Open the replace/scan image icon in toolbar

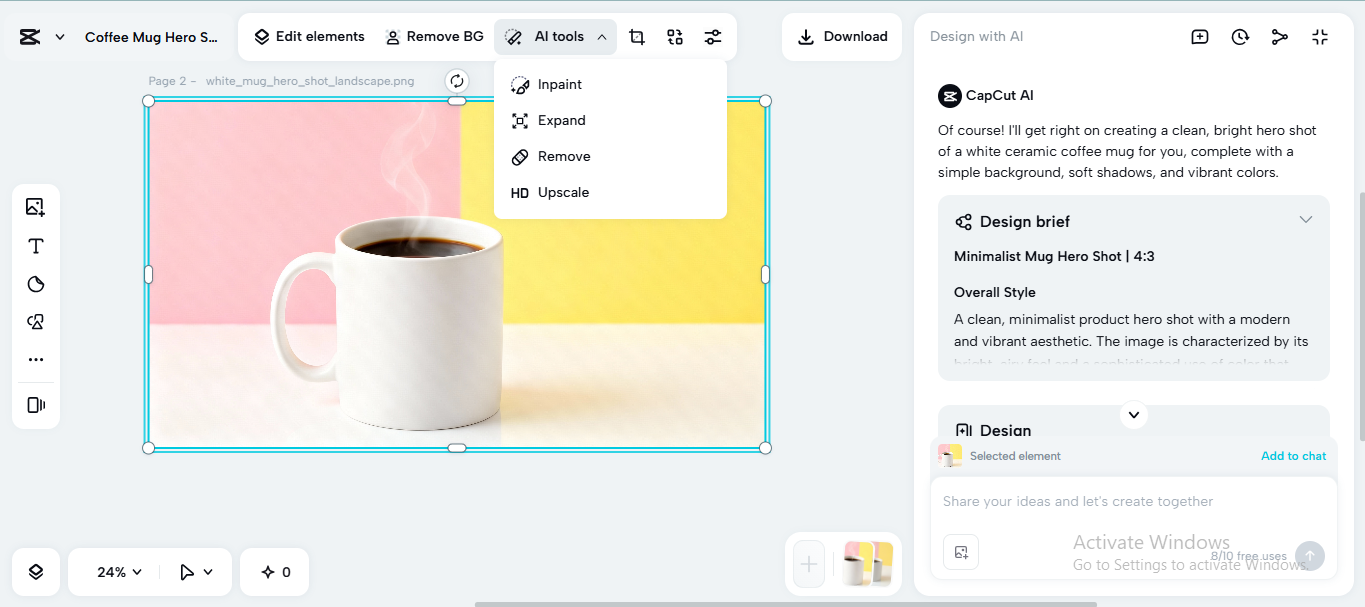675,37
